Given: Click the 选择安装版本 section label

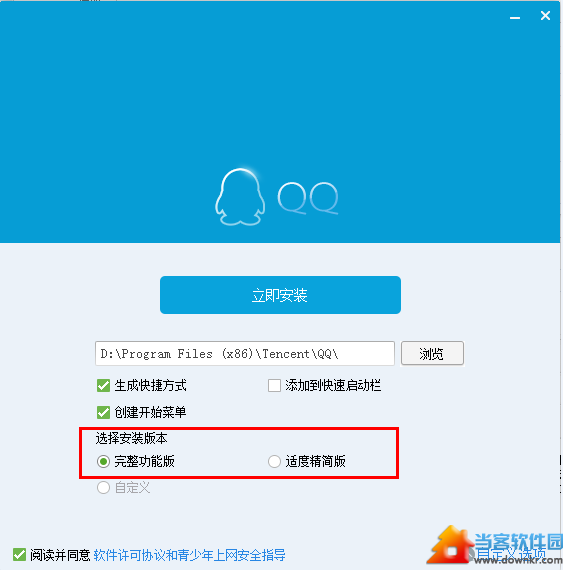Looking at the screenshot, I should [131, 438].
